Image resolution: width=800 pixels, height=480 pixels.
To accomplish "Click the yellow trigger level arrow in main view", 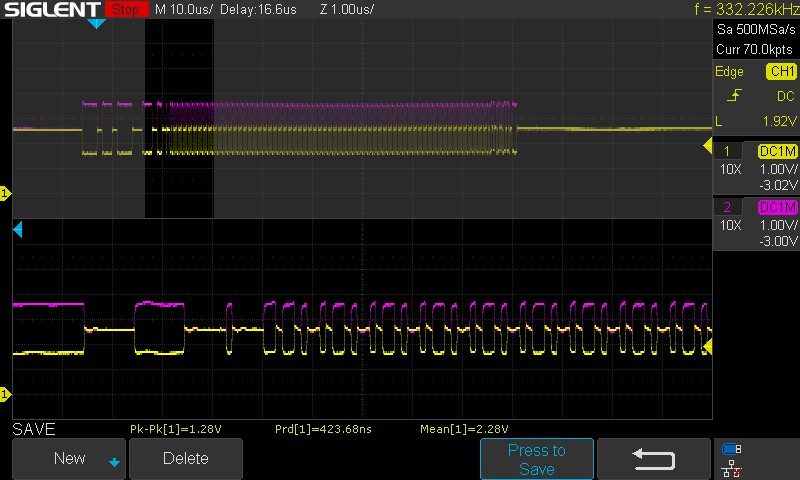I will click(x=708, y=146).
